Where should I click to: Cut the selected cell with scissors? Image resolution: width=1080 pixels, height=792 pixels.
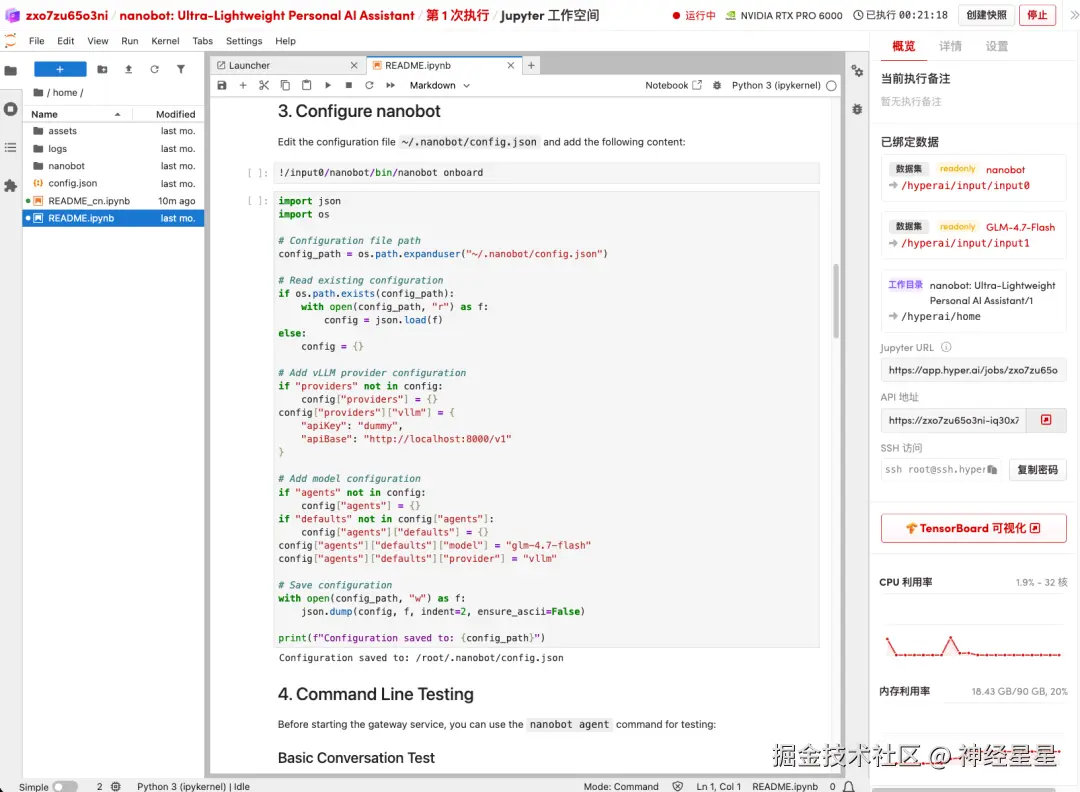[264, 85]
